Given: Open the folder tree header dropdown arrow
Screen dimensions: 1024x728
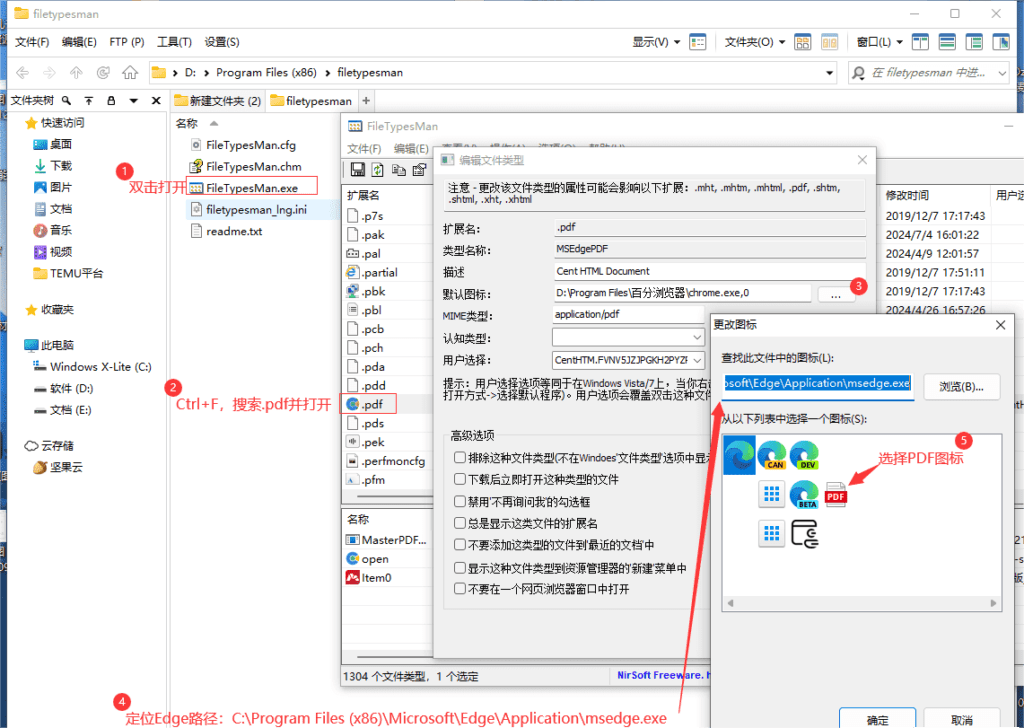Looking at the screenshot, I should coord(133,101).
